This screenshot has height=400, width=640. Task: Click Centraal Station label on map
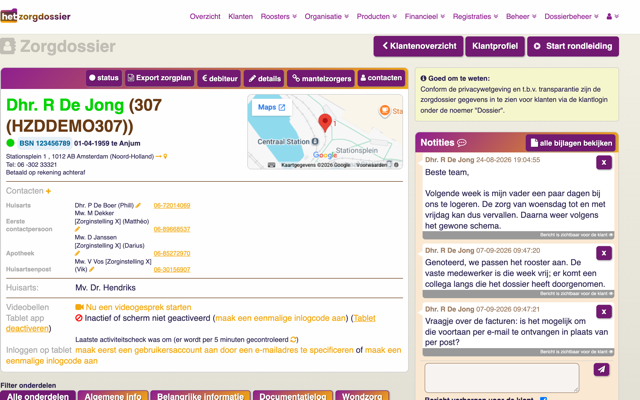point(284,142)
